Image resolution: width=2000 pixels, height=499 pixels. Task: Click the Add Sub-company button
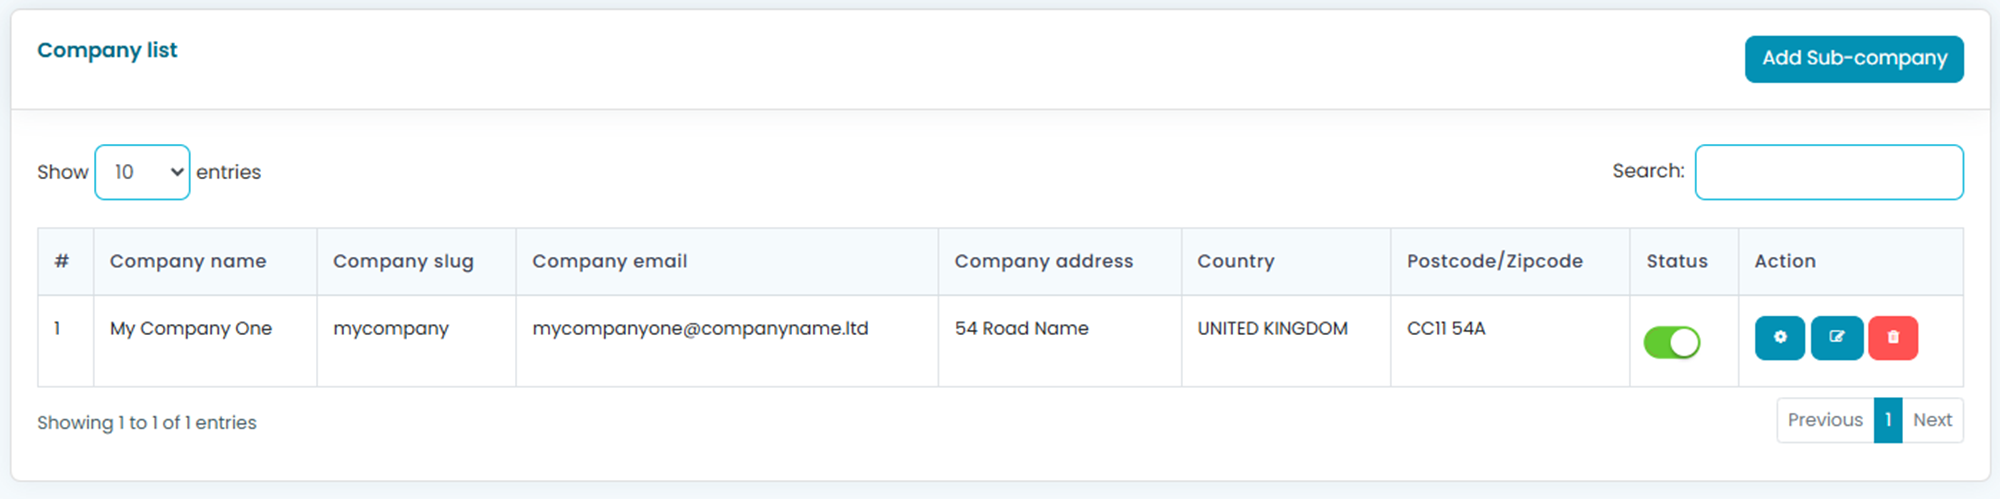pyautogui.click(x=1854, y=59)
